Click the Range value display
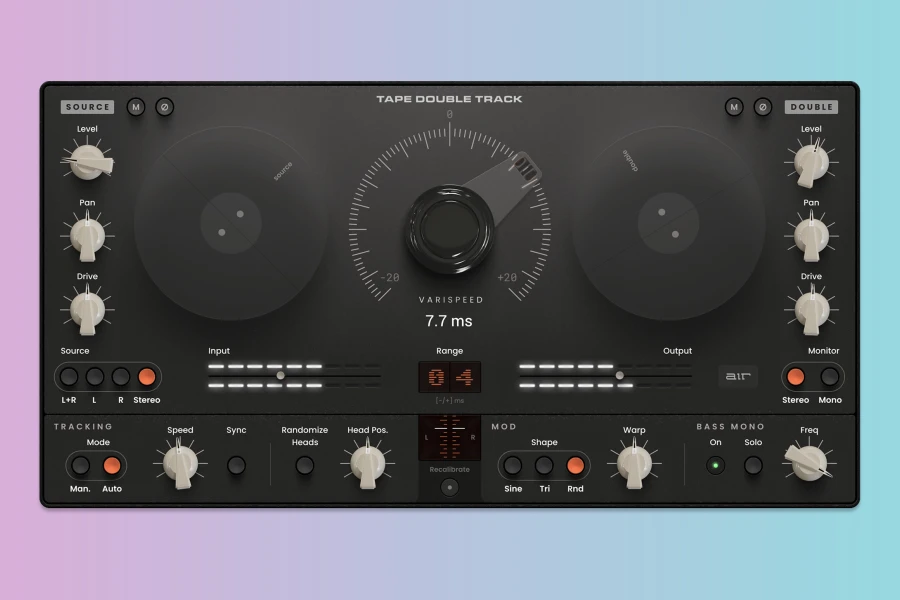900x600 pixels. click(449, 377)
